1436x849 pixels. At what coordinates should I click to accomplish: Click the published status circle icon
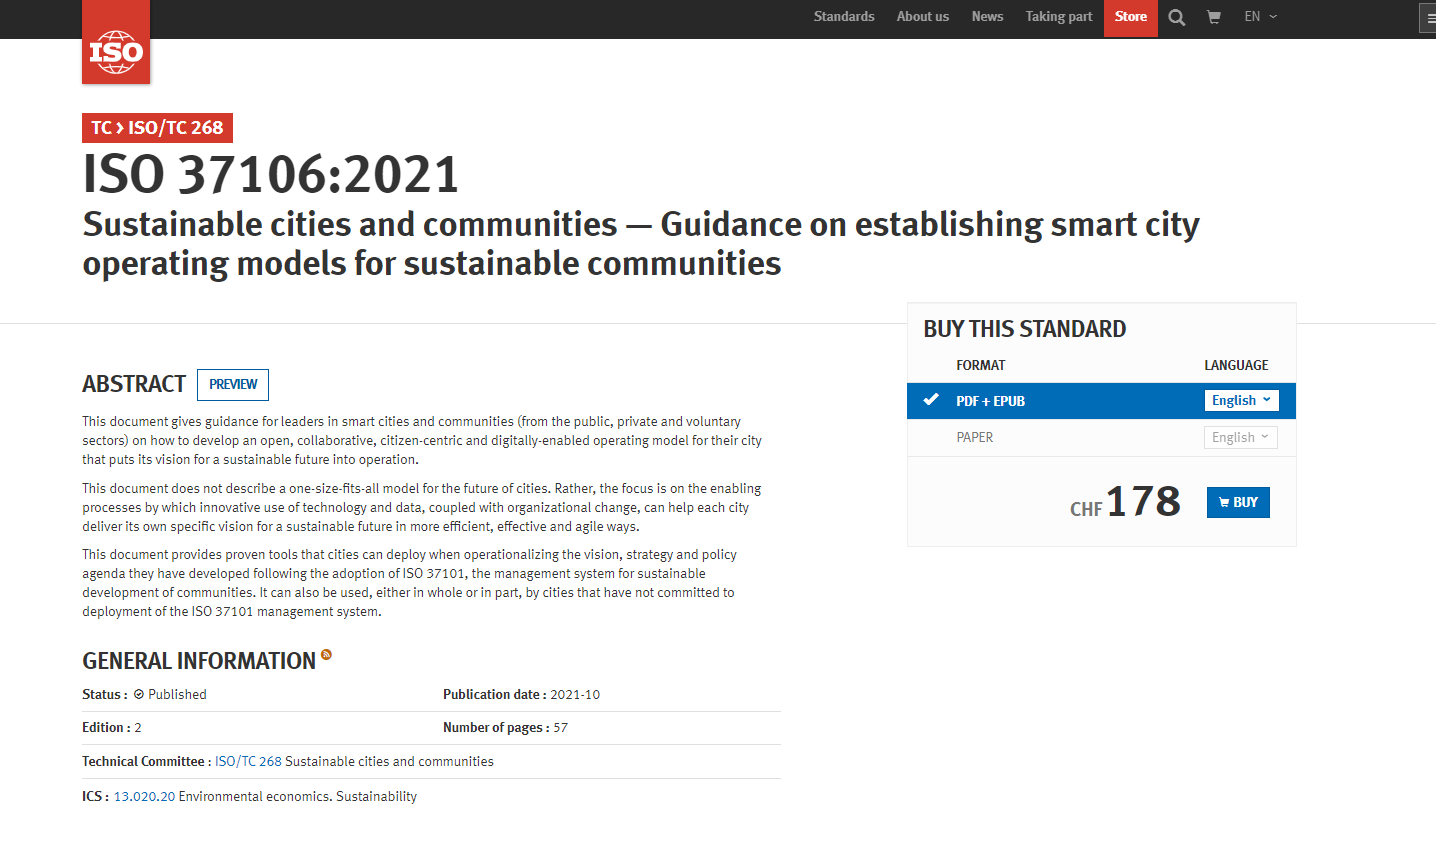pyautogui.click(x=139, y=694)
